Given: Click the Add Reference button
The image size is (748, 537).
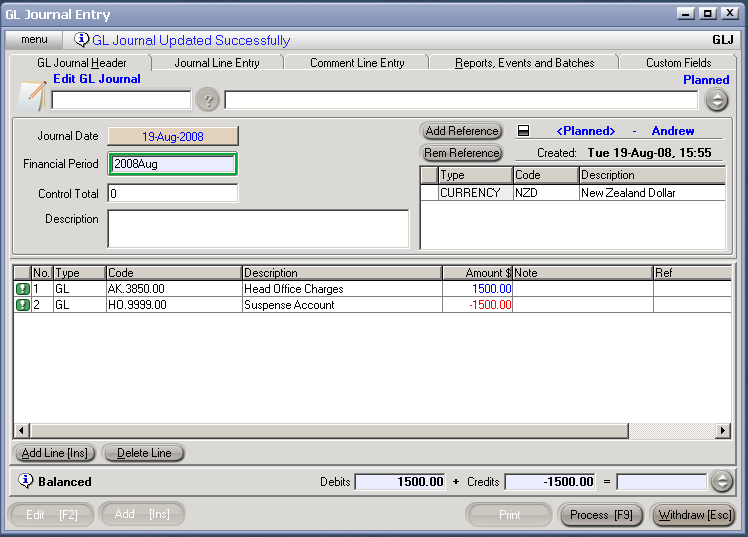Looking at the screenshot, I should tap(461, 131).
